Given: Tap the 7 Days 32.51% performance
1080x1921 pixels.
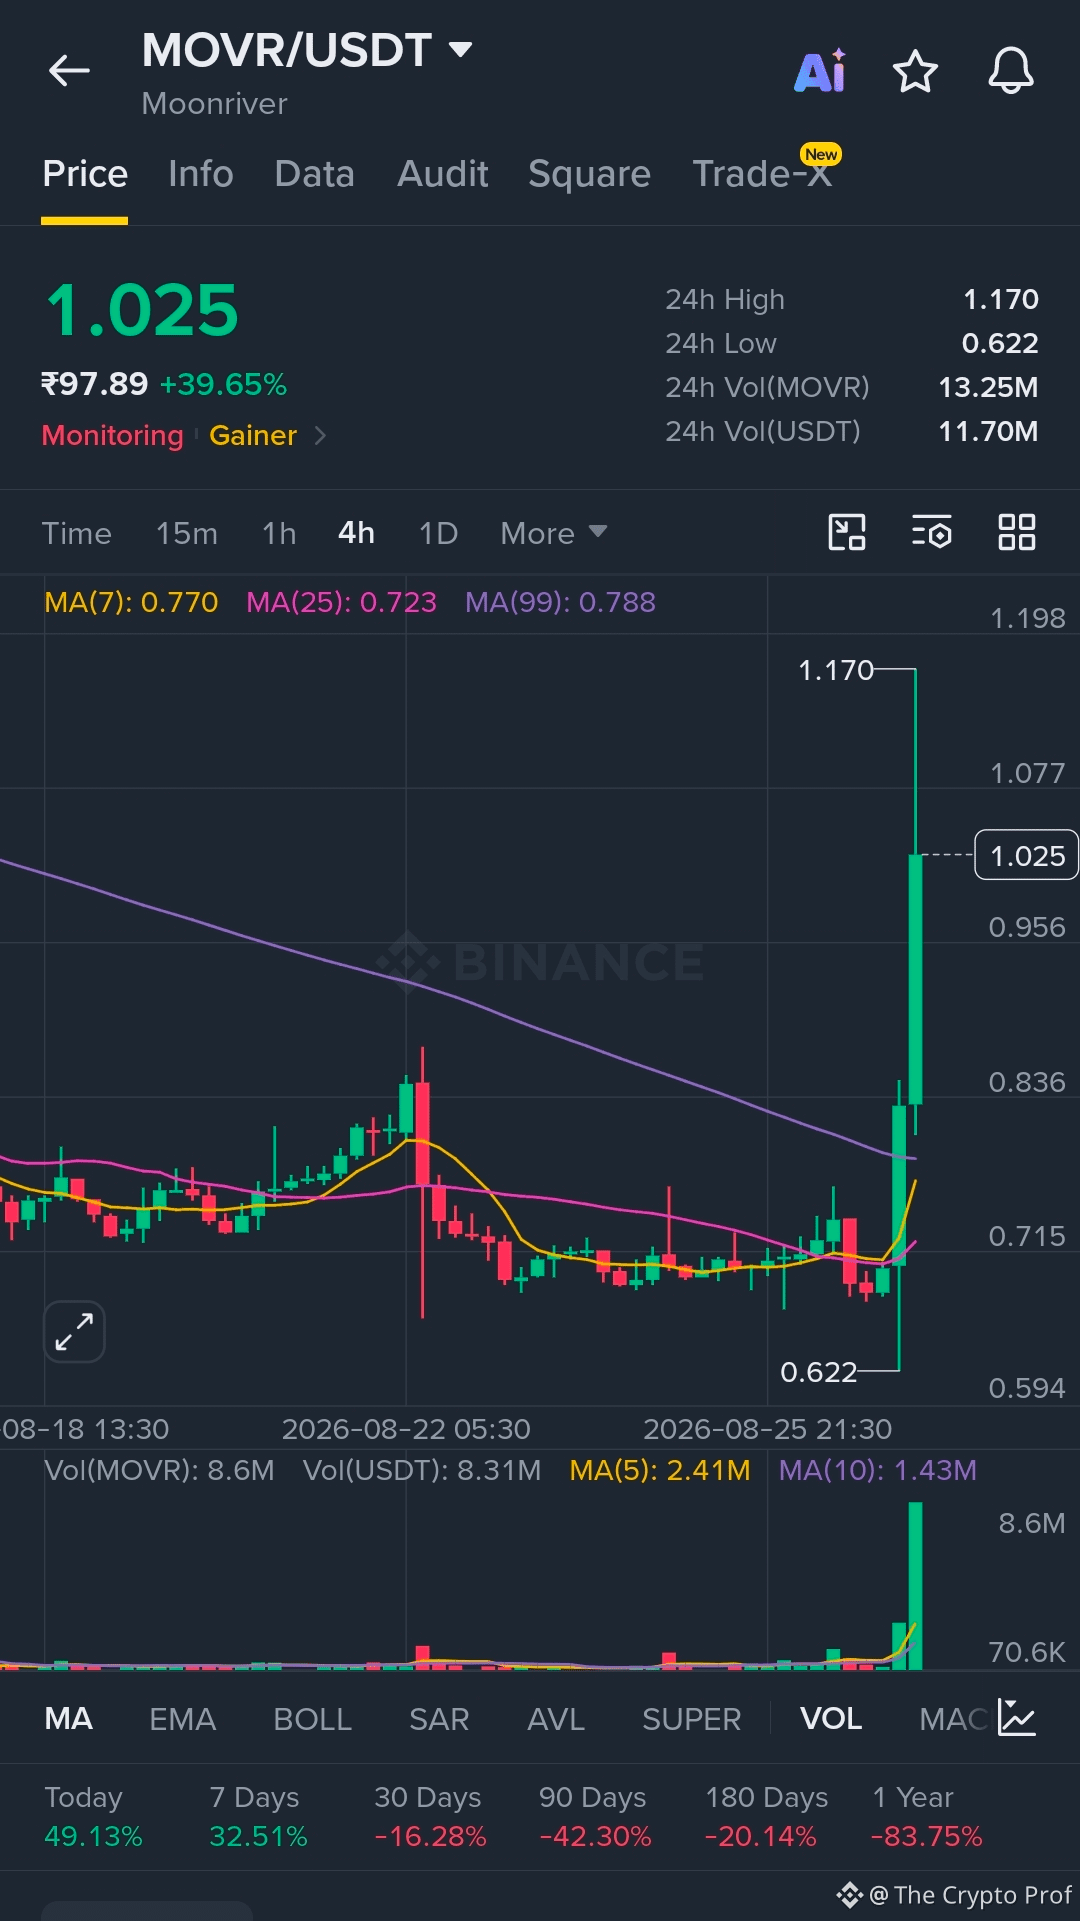Looking at the screenshot, I should coord(258,1817).
